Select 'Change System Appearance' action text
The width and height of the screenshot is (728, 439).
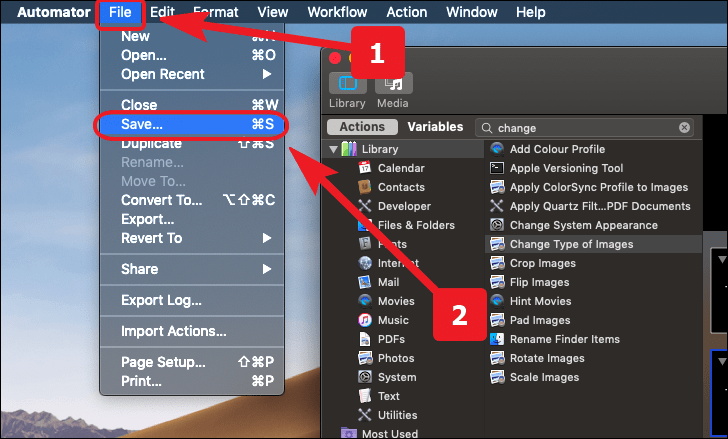click(x=584, y=225)
